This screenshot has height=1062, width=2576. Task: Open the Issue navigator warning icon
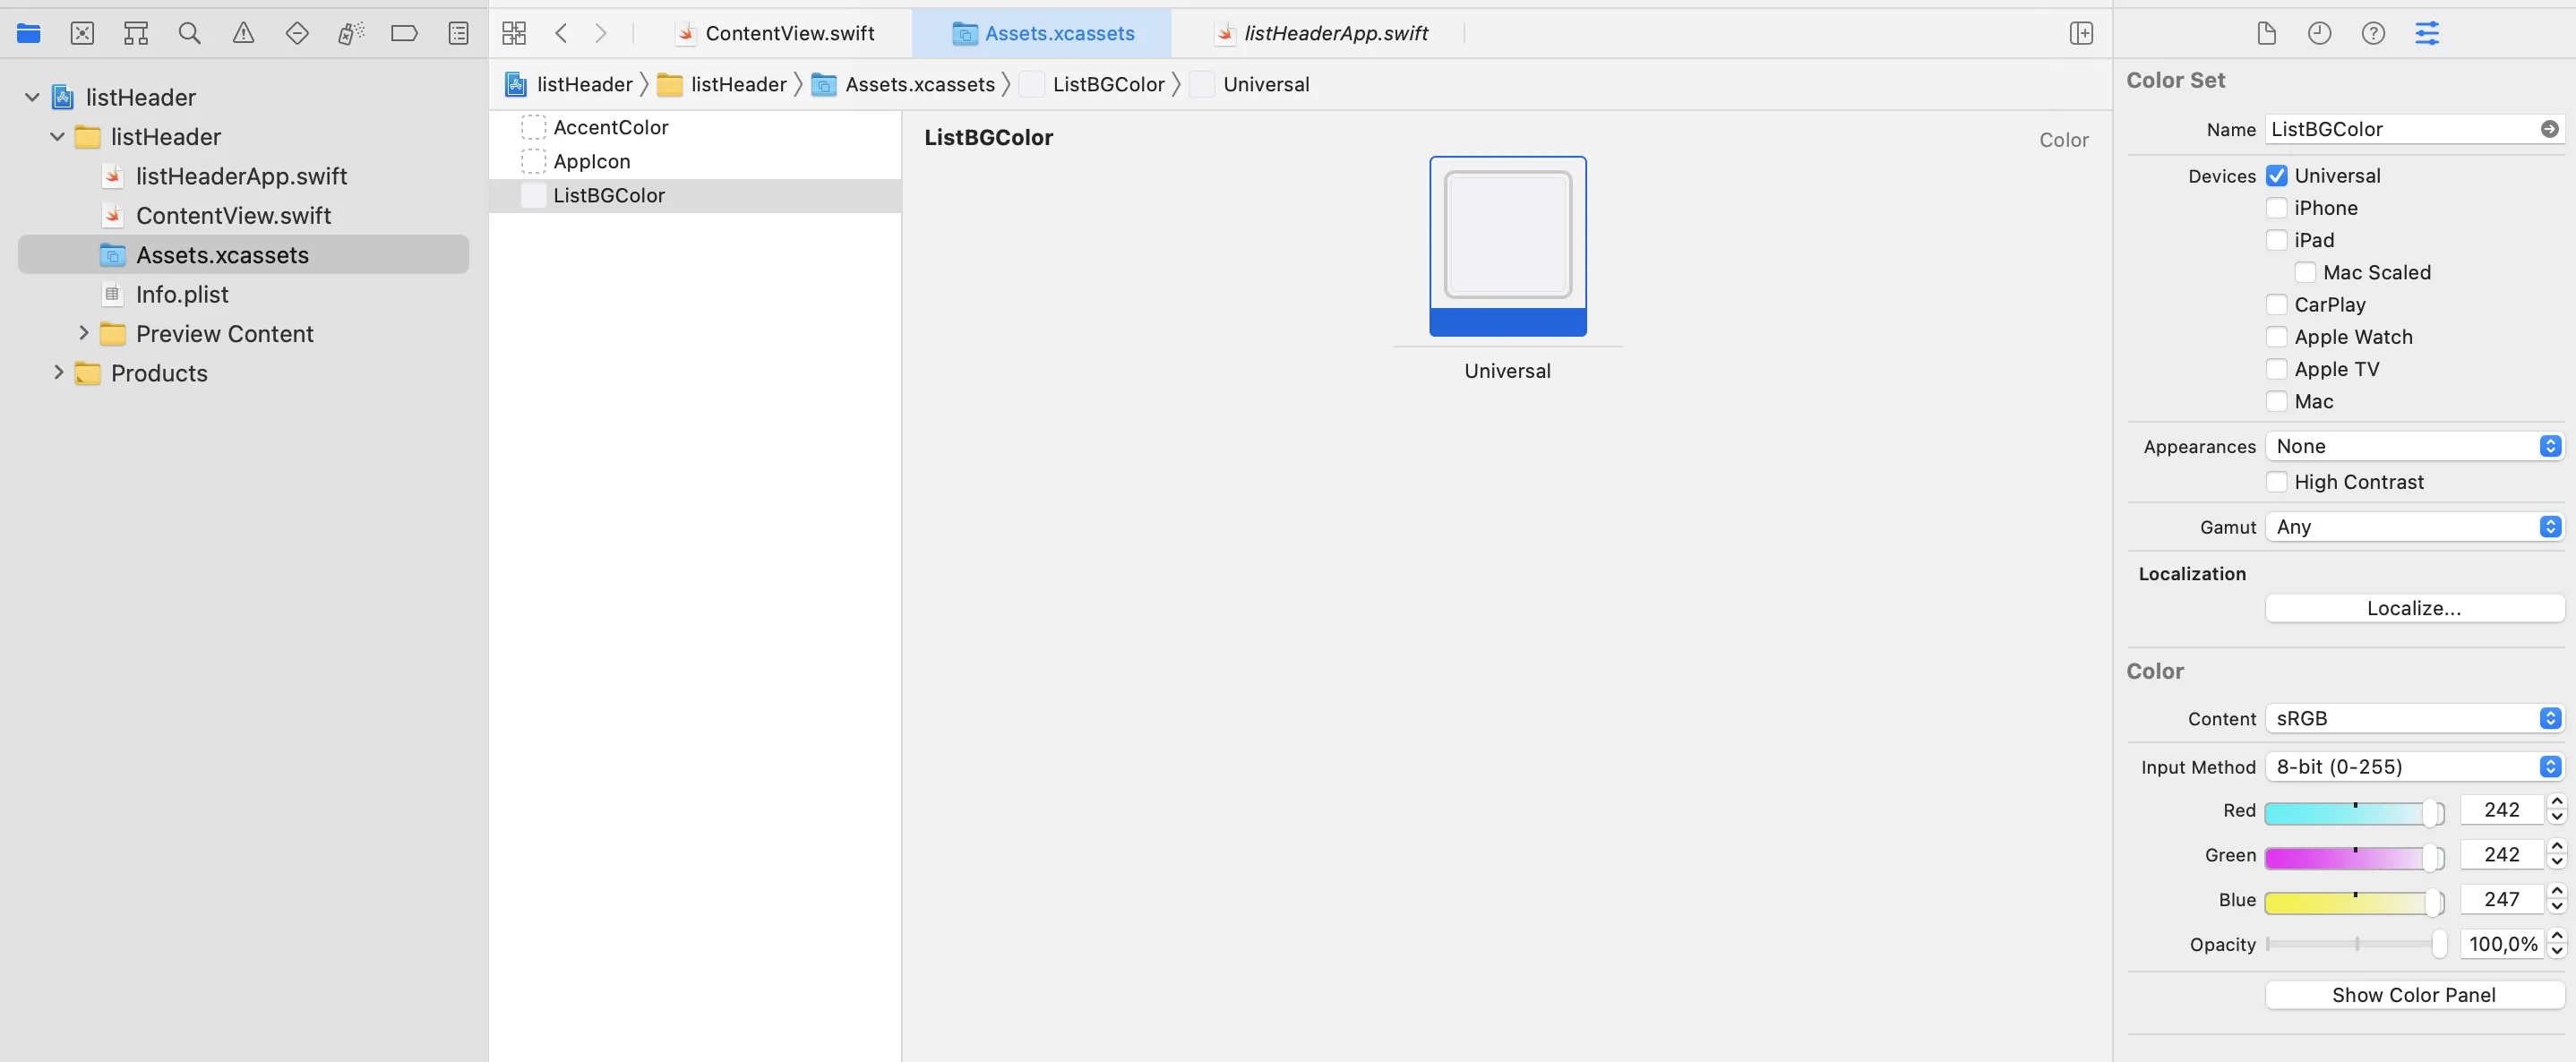pyautogui.click(x=243, y=33)
